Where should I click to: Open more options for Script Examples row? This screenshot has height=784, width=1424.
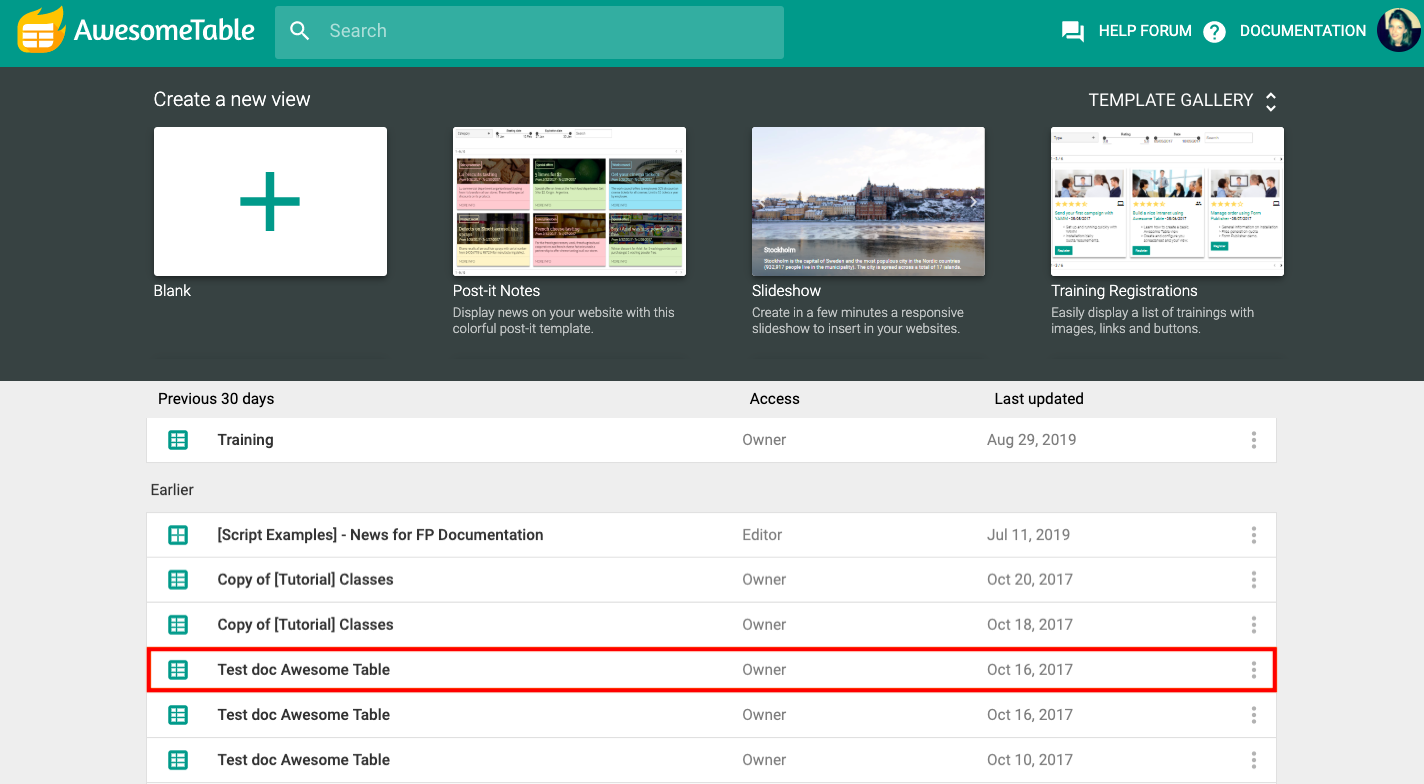pos(1253,535)
